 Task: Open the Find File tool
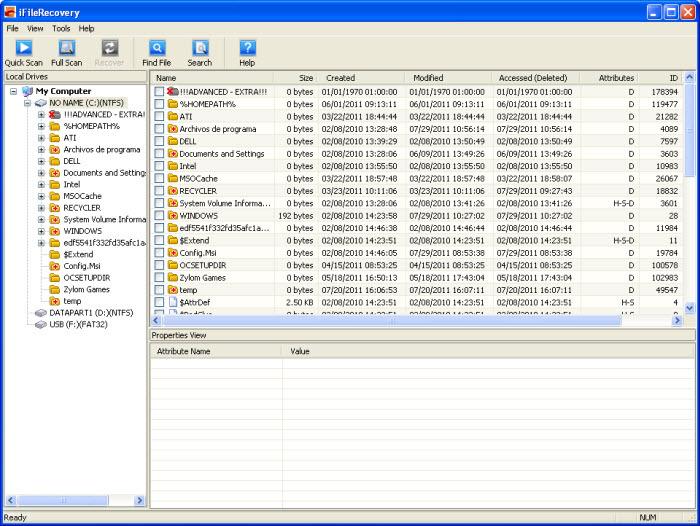point(157,53)
